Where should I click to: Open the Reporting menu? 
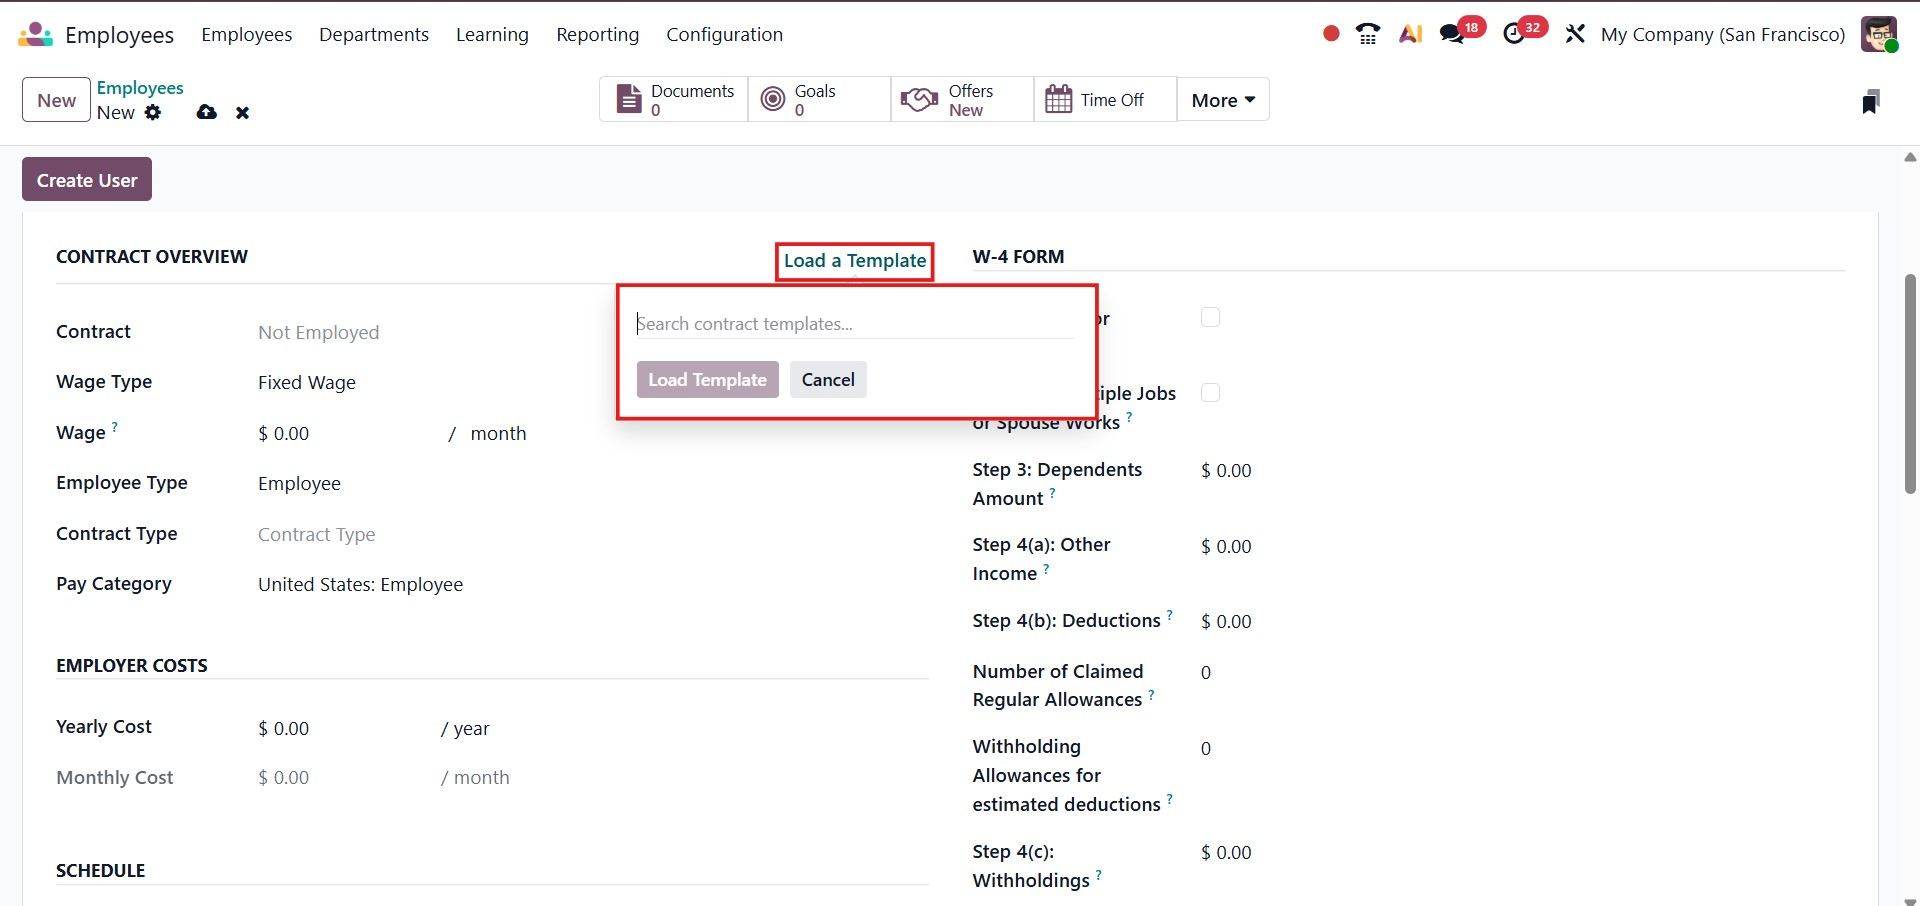597,34
